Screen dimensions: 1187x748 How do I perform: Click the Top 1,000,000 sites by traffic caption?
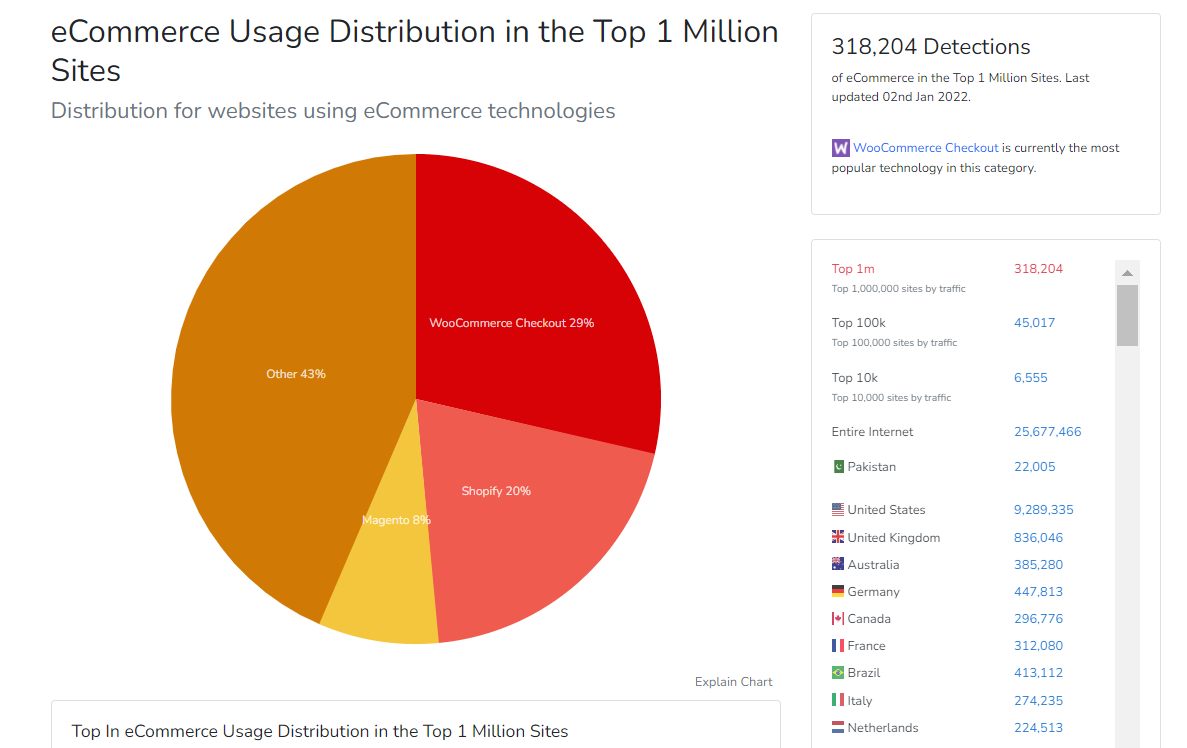tap(899, 288)
